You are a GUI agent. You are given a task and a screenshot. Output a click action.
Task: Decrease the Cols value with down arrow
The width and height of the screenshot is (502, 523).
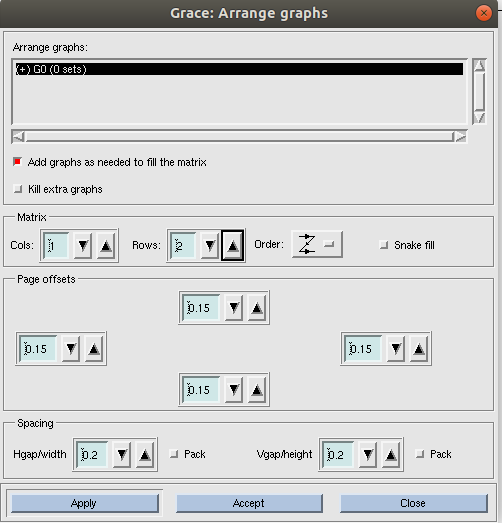click(83, 246)
